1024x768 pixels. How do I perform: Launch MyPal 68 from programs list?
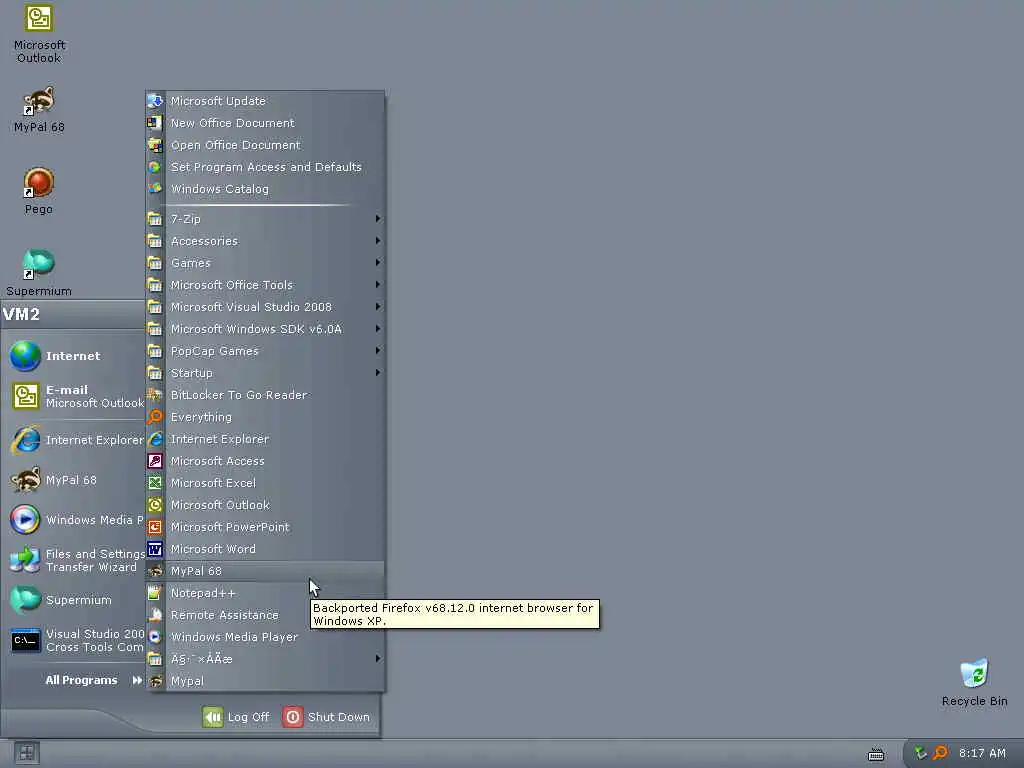(265, 571)
